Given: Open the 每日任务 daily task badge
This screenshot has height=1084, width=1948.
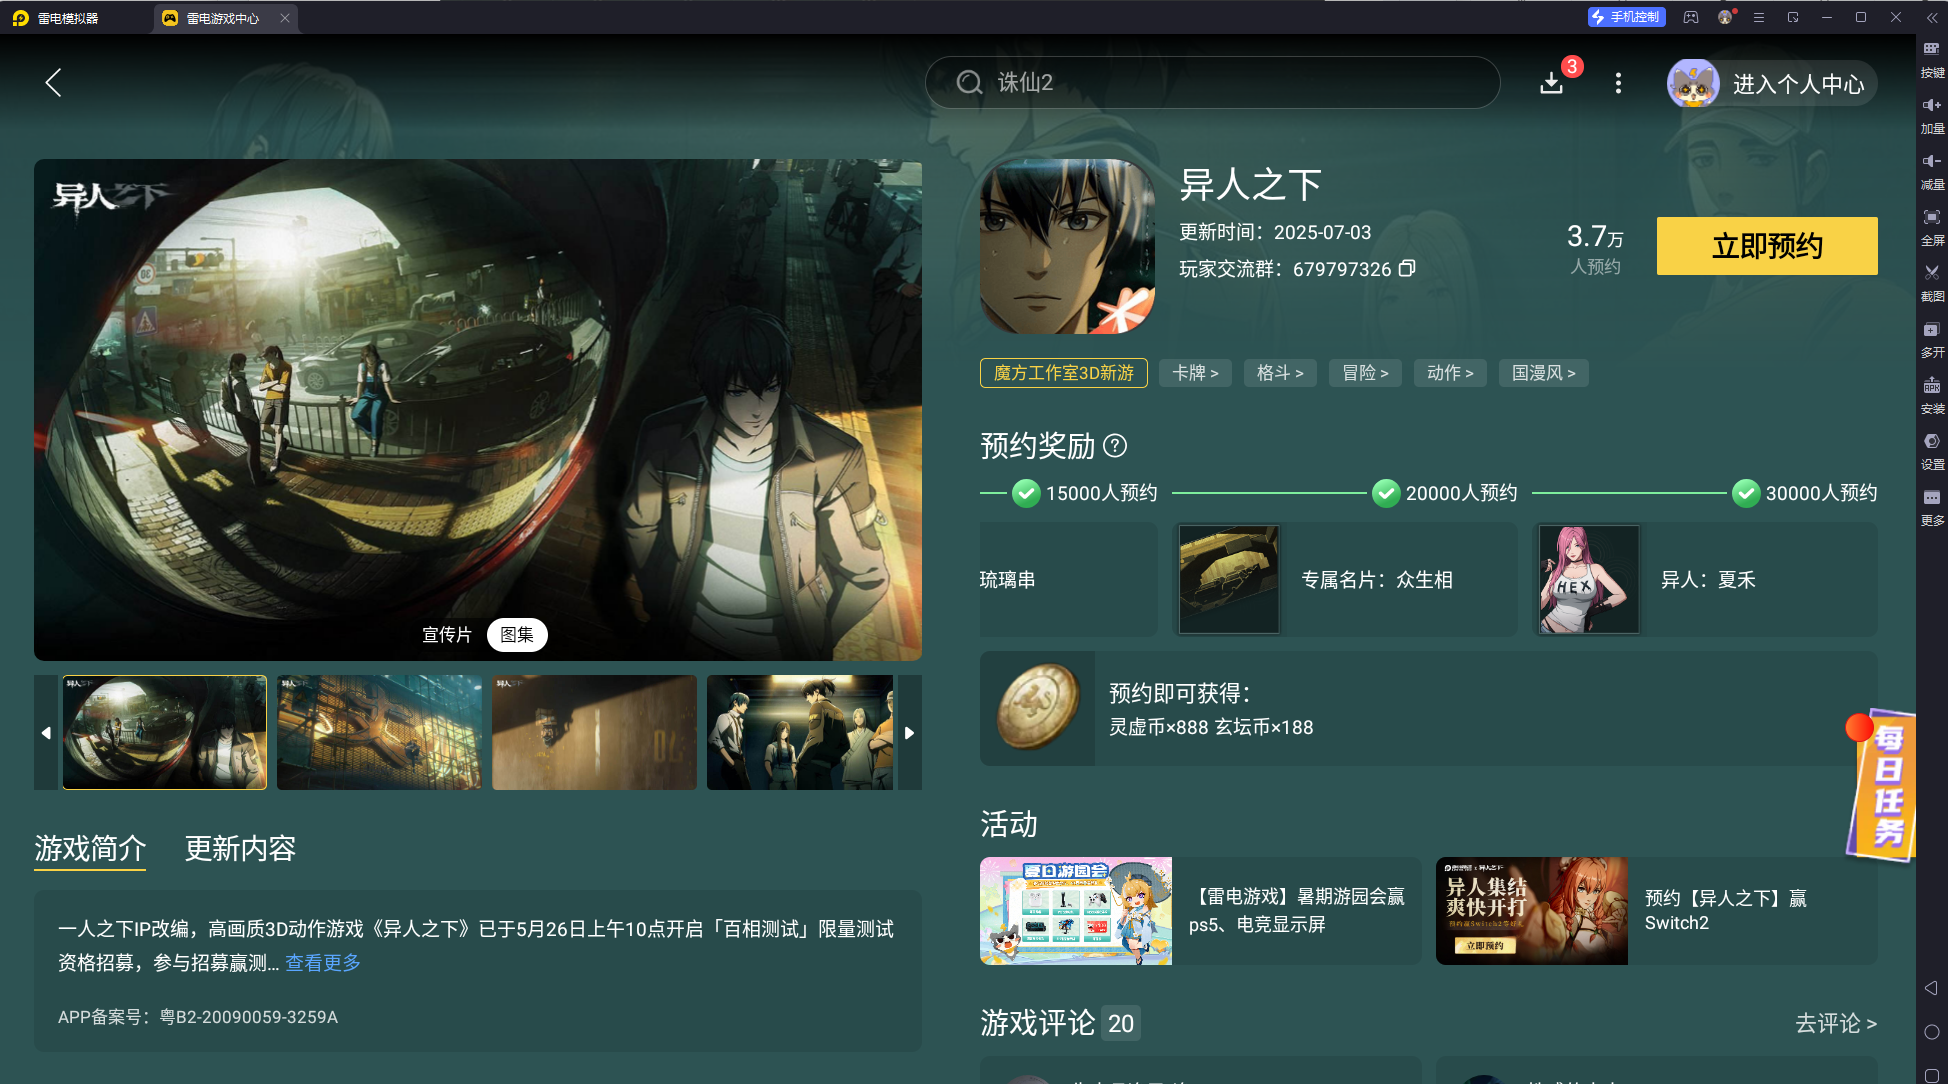Looking at the screenshot, I should (1881, 786).
